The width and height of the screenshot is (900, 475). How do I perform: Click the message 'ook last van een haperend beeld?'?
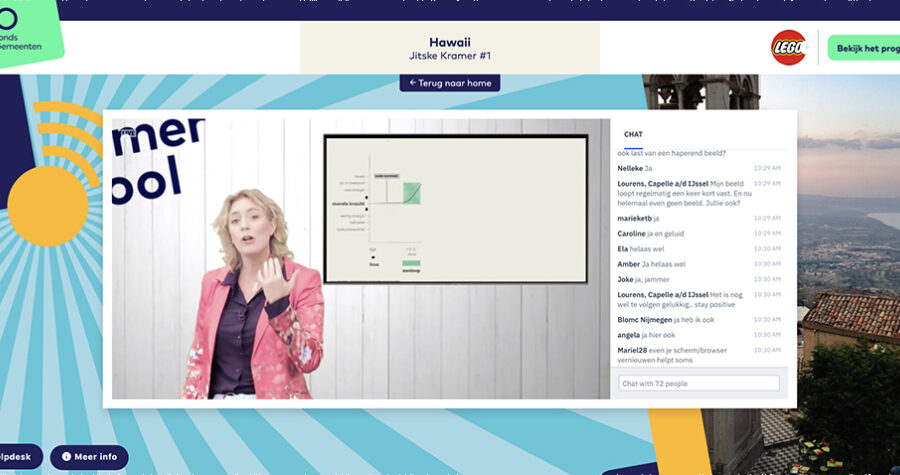(672, 153)
